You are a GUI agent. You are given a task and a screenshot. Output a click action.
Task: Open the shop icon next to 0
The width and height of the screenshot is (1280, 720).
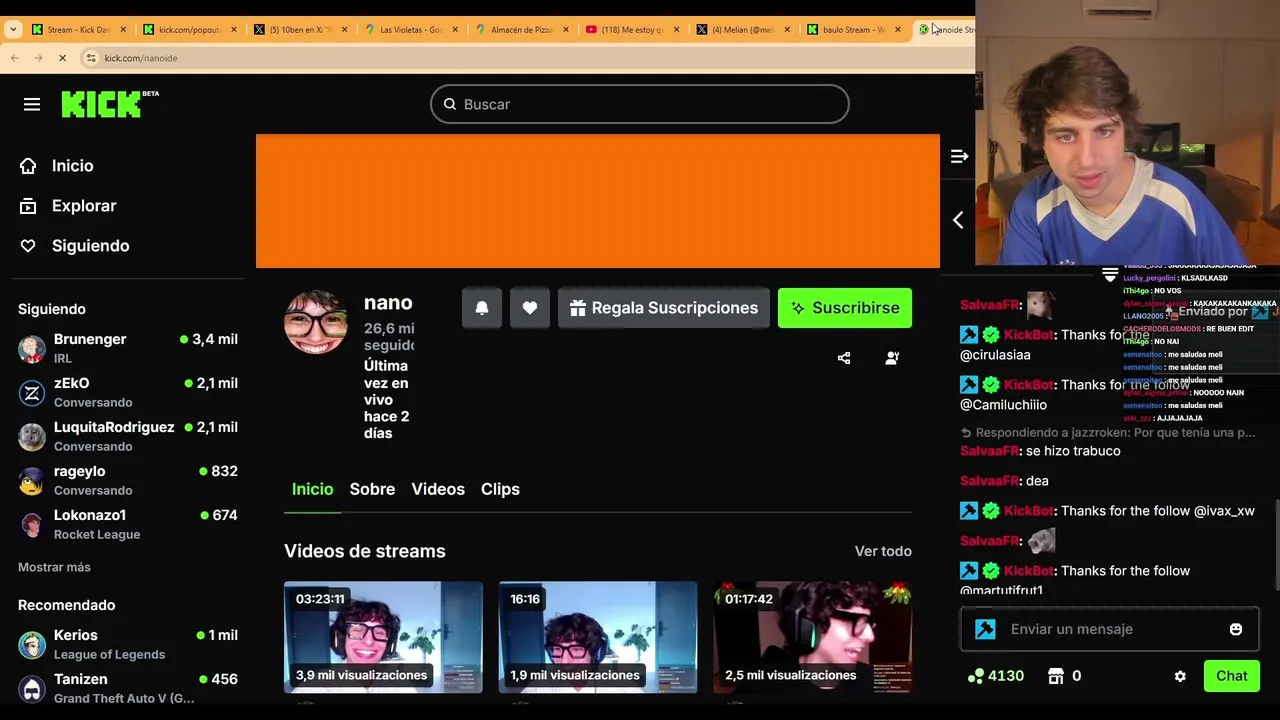(1056, 676)
